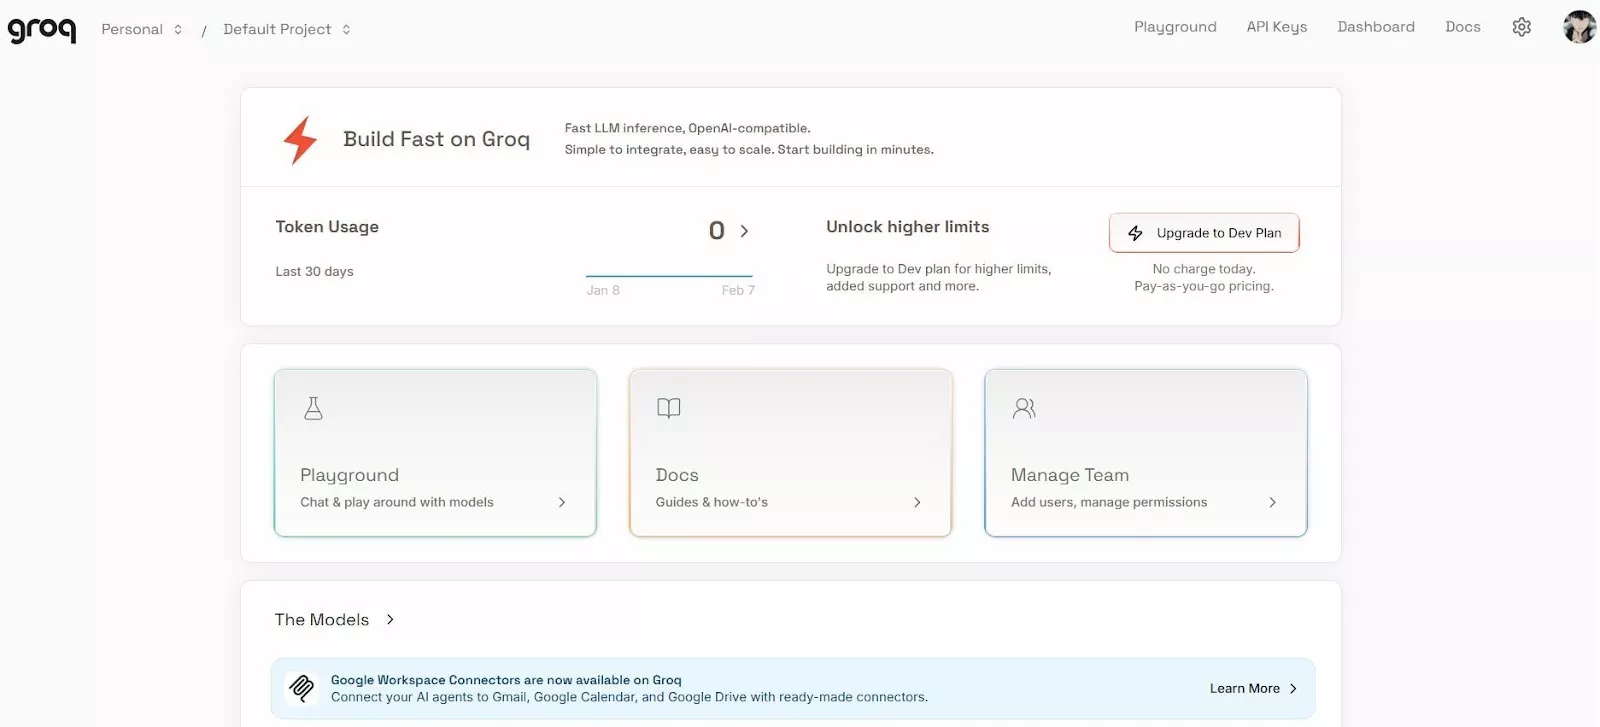The height and width of the screenshot is (727, 1600).
Task: Click the token count 0
Action: [x=716, y=231]
